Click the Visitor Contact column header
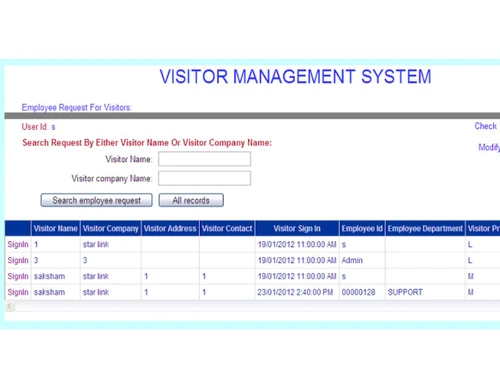 [227, 228]
